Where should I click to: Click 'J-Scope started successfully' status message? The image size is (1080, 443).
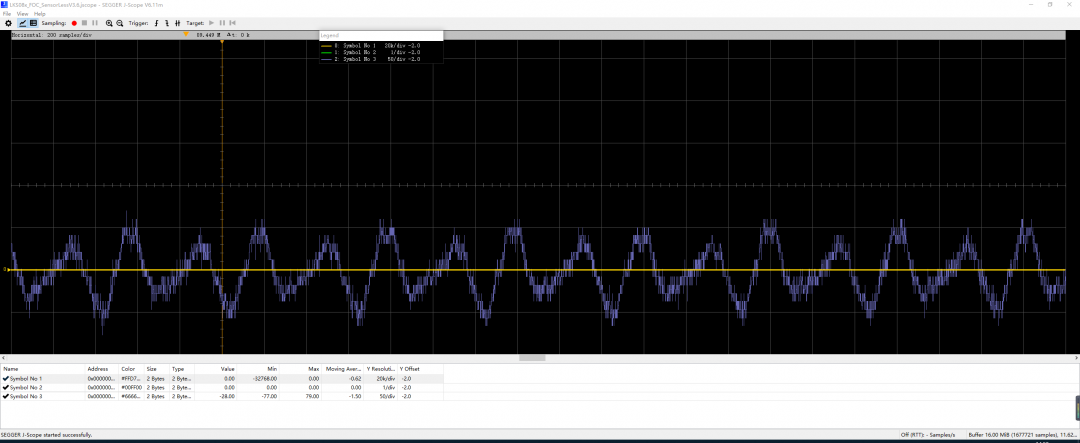pos(46,435)
